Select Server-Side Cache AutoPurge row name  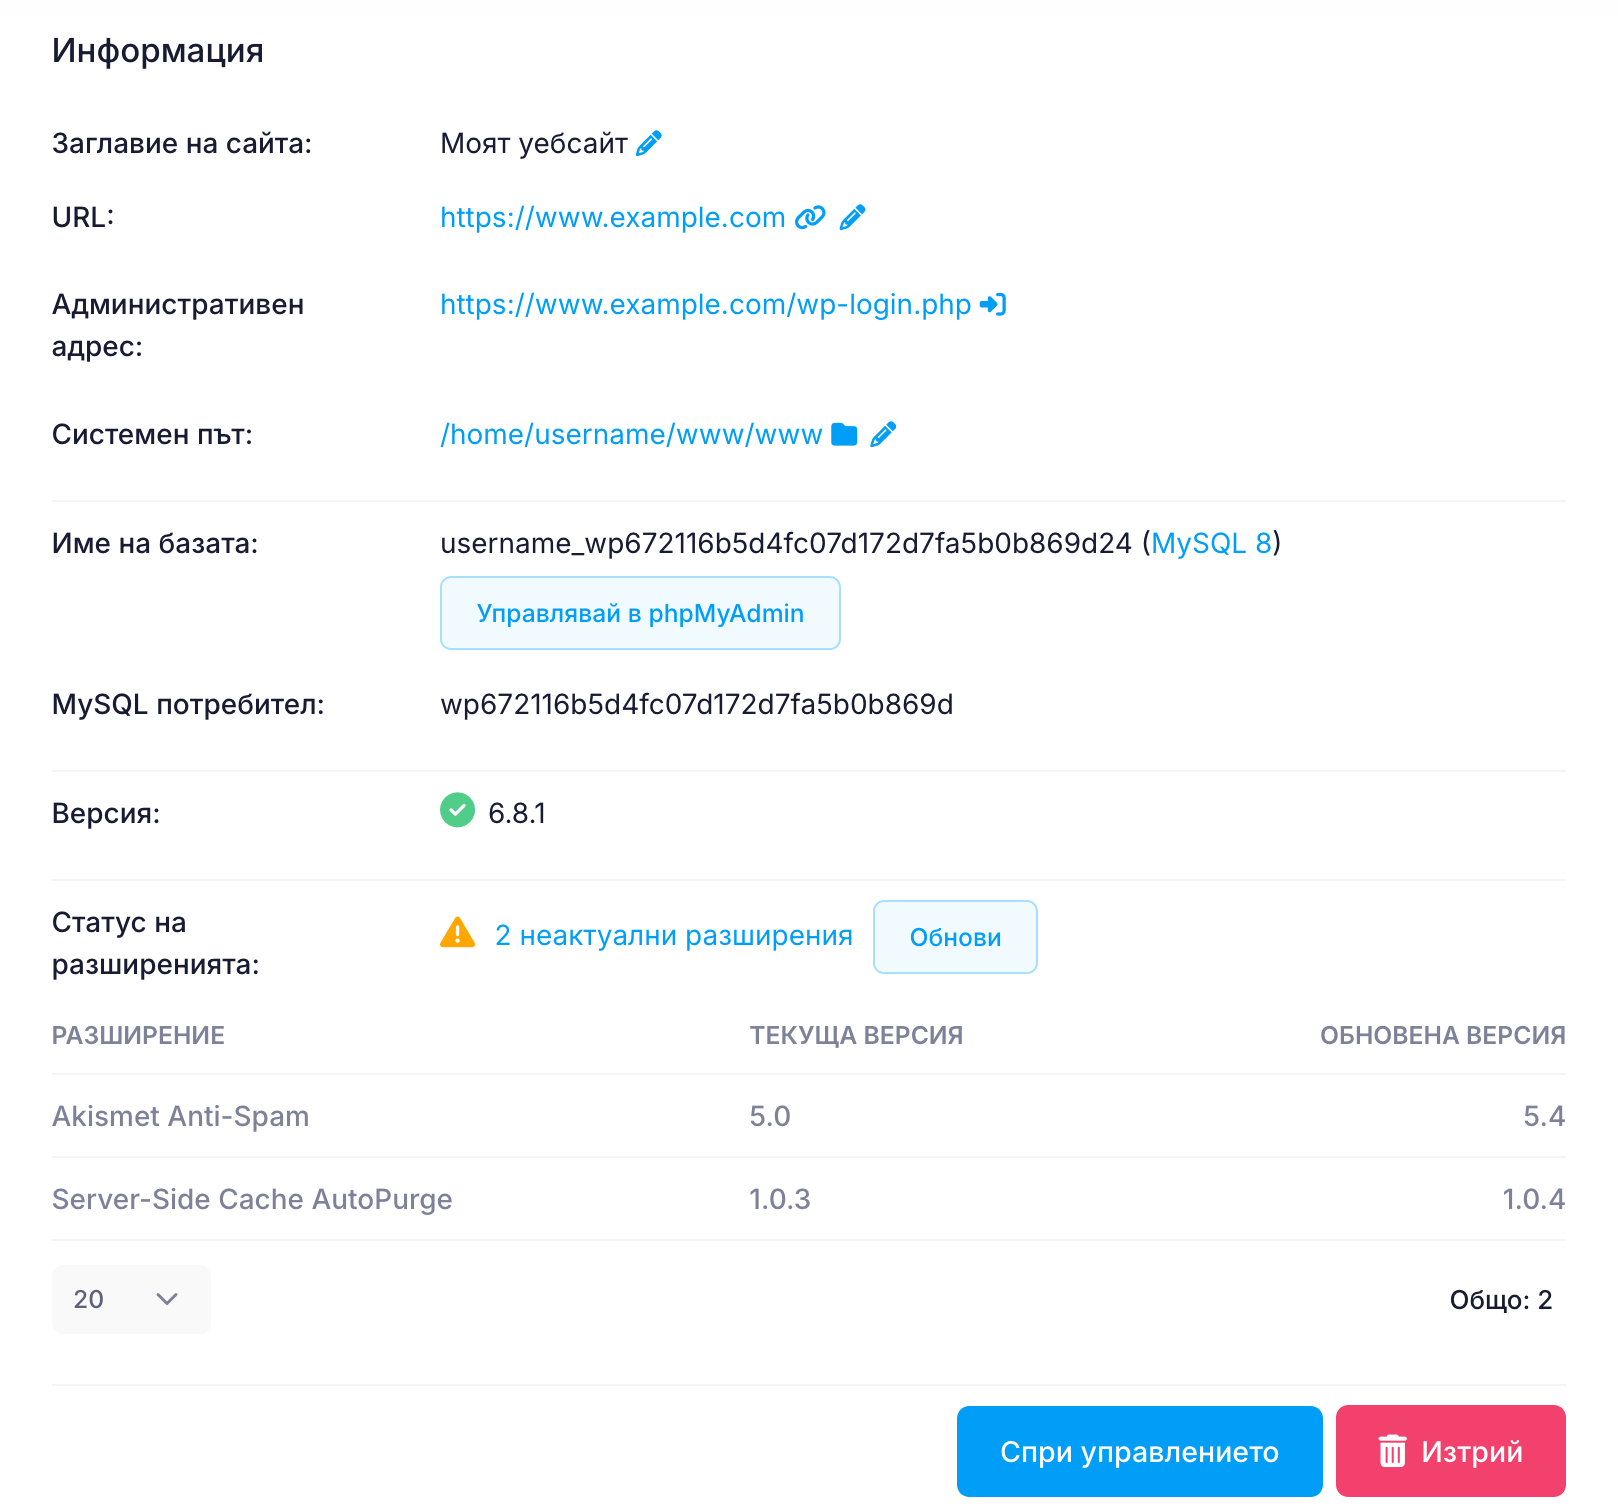pyautogui.click(x=252, y=1199)
